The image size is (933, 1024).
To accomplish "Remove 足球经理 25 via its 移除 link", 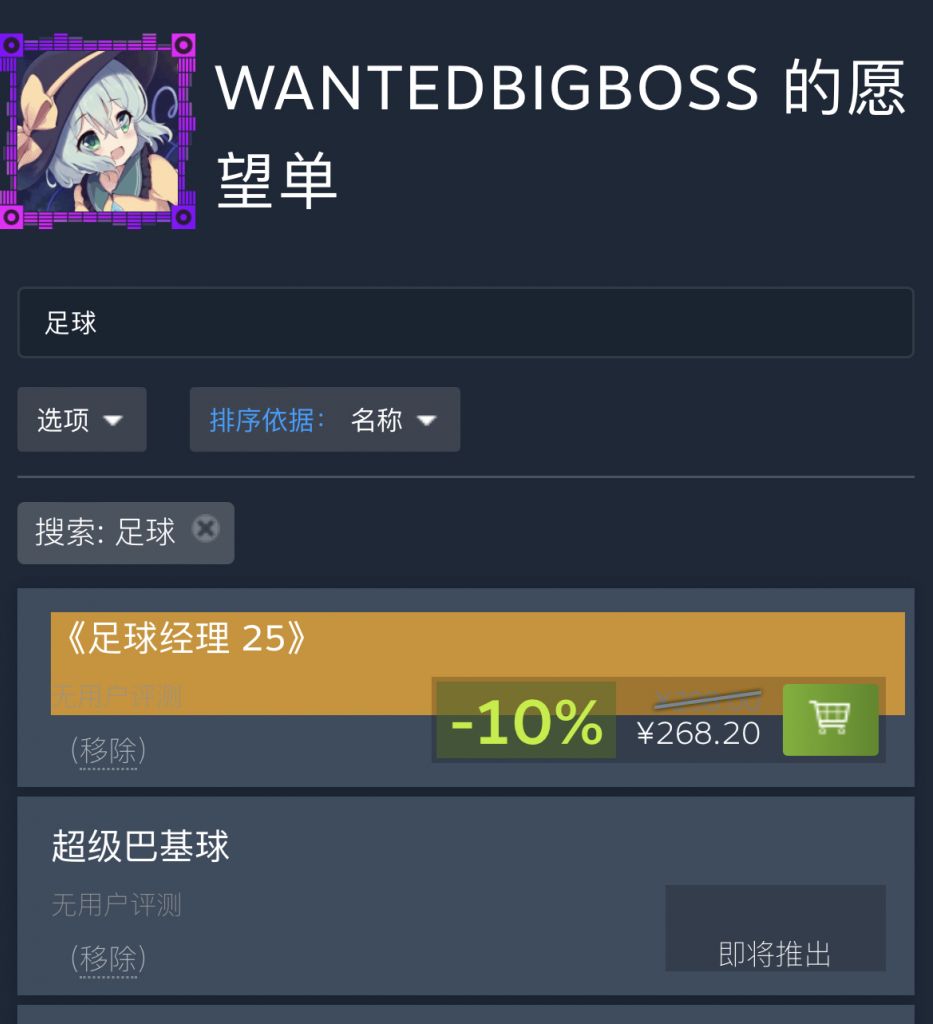I will click(x=108, y=750).
